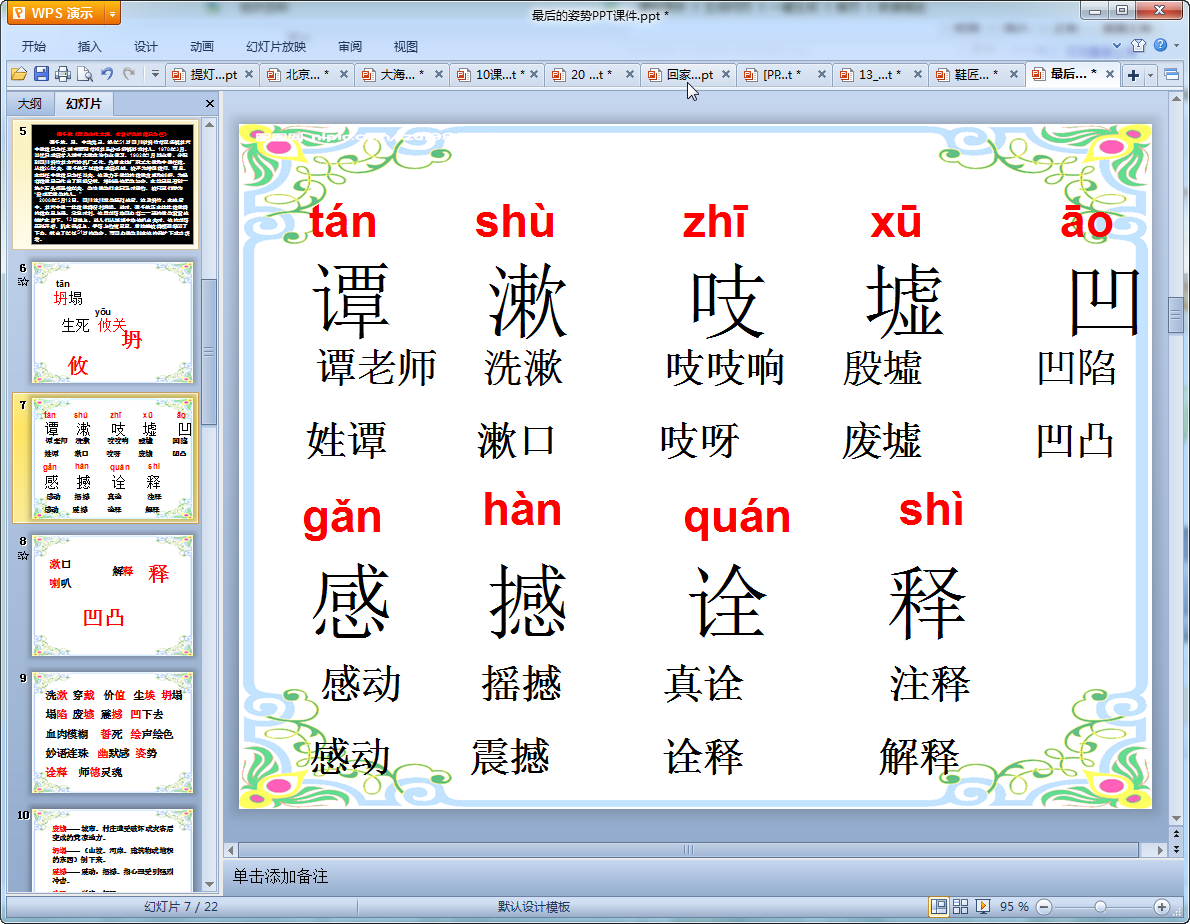Close the 大海... document tab
1190x924 pixels.
click(439, 74)
